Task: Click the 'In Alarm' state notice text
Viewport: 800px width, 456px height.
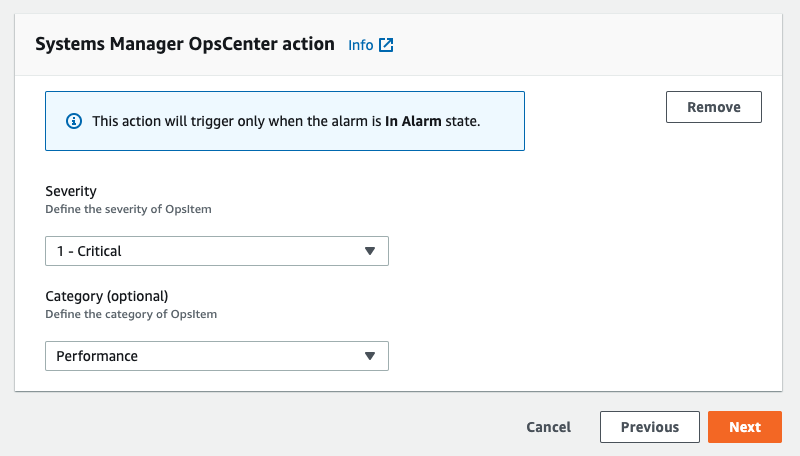Action: pos(286,121)
